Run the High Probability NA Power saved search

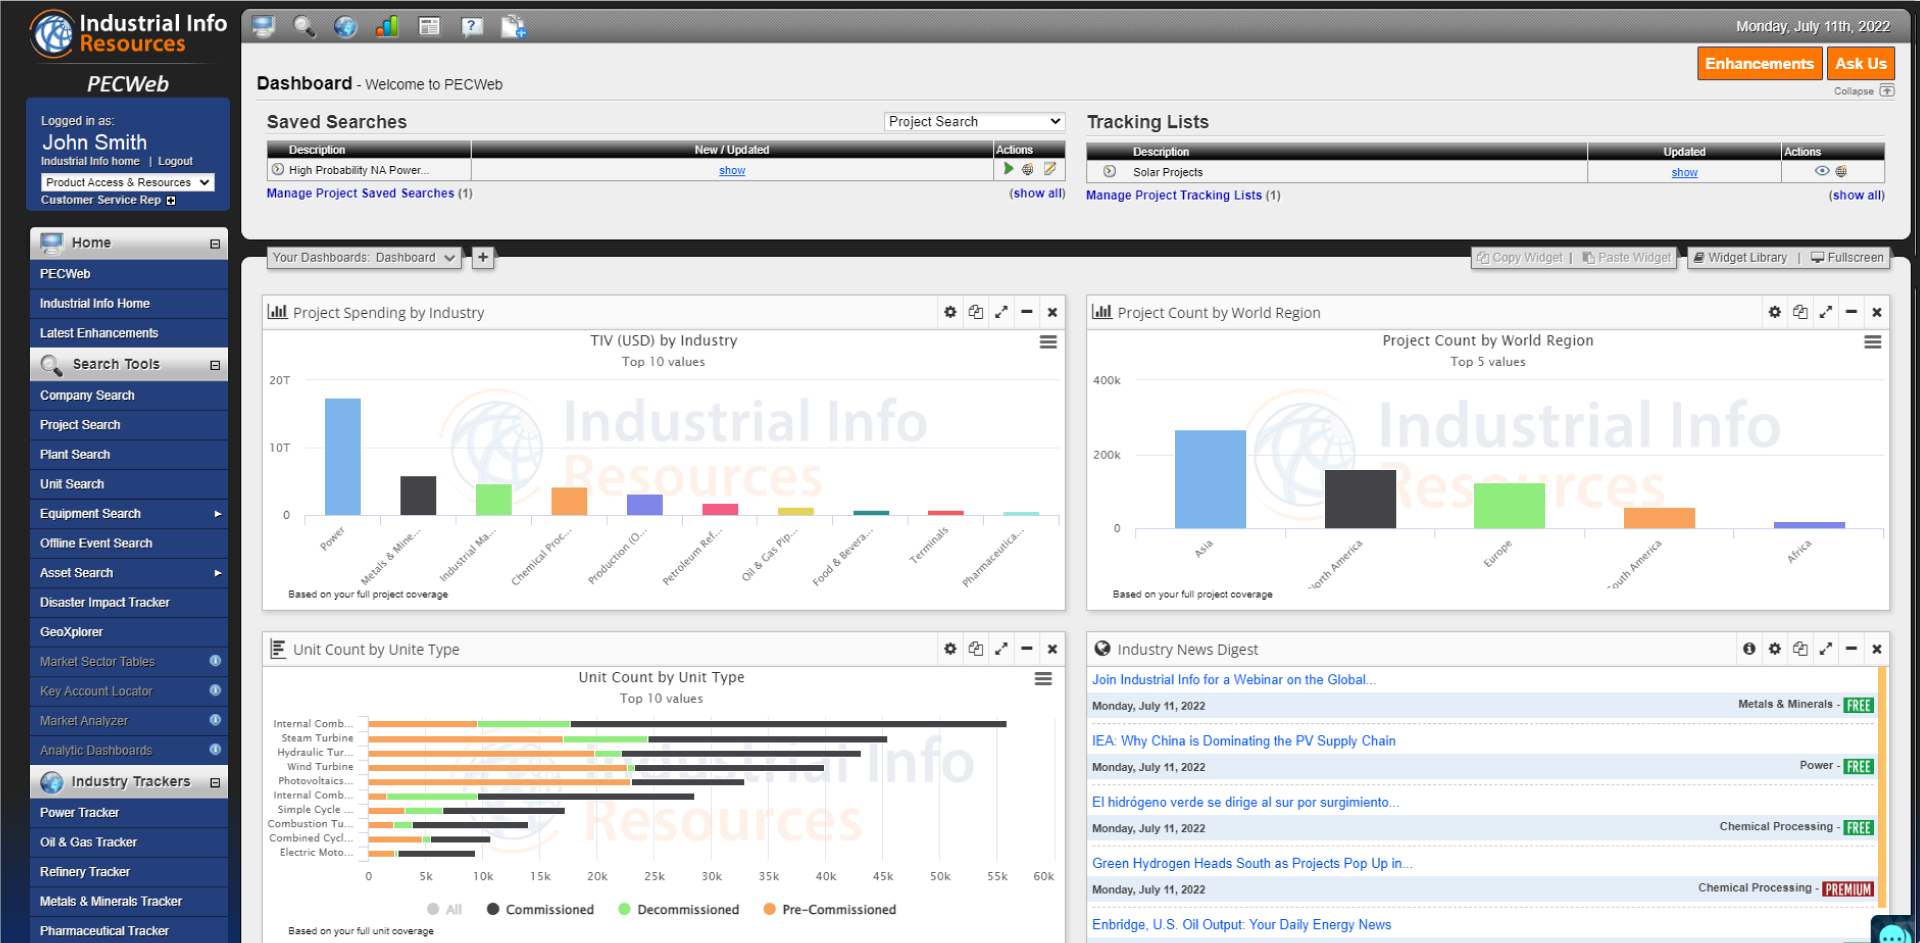1009,169
